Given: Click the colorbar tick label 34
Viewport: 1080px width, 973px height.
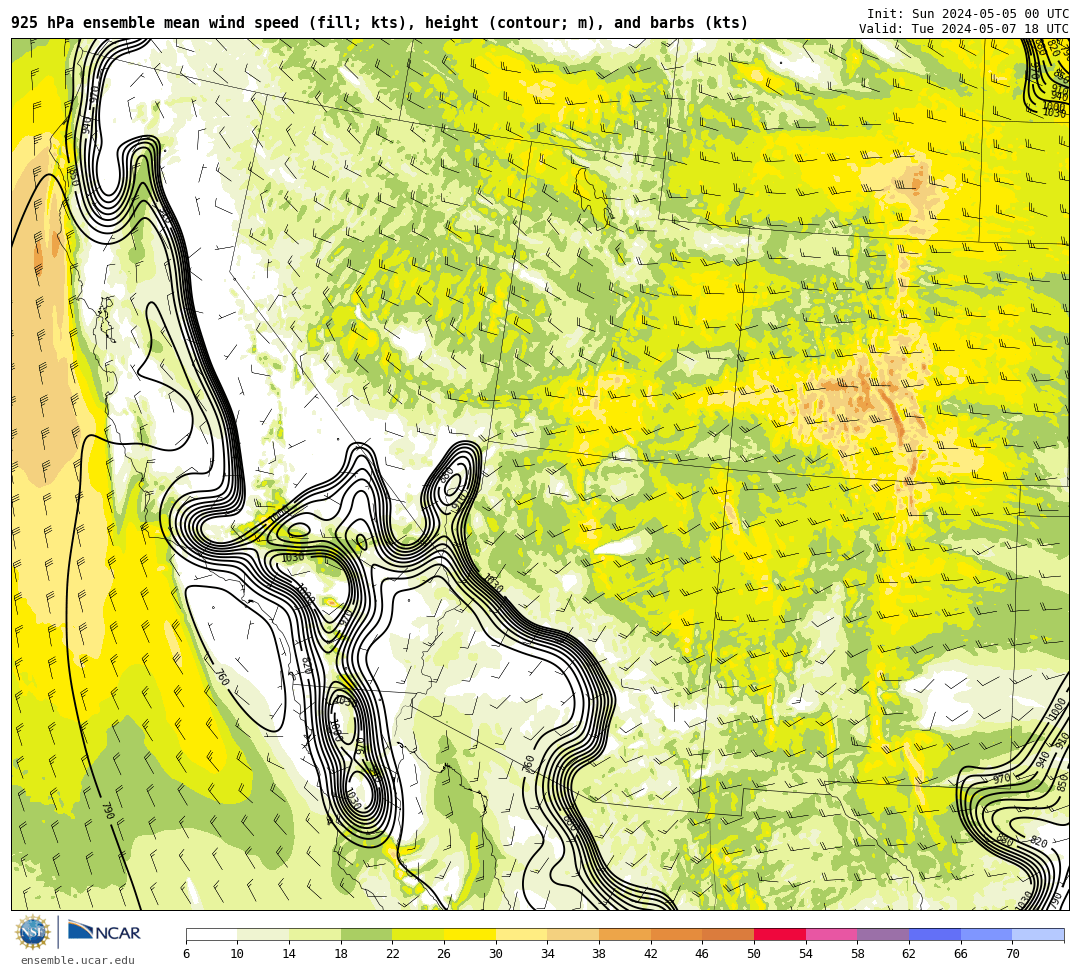Looking at the screenshot, I should point(548,954).
